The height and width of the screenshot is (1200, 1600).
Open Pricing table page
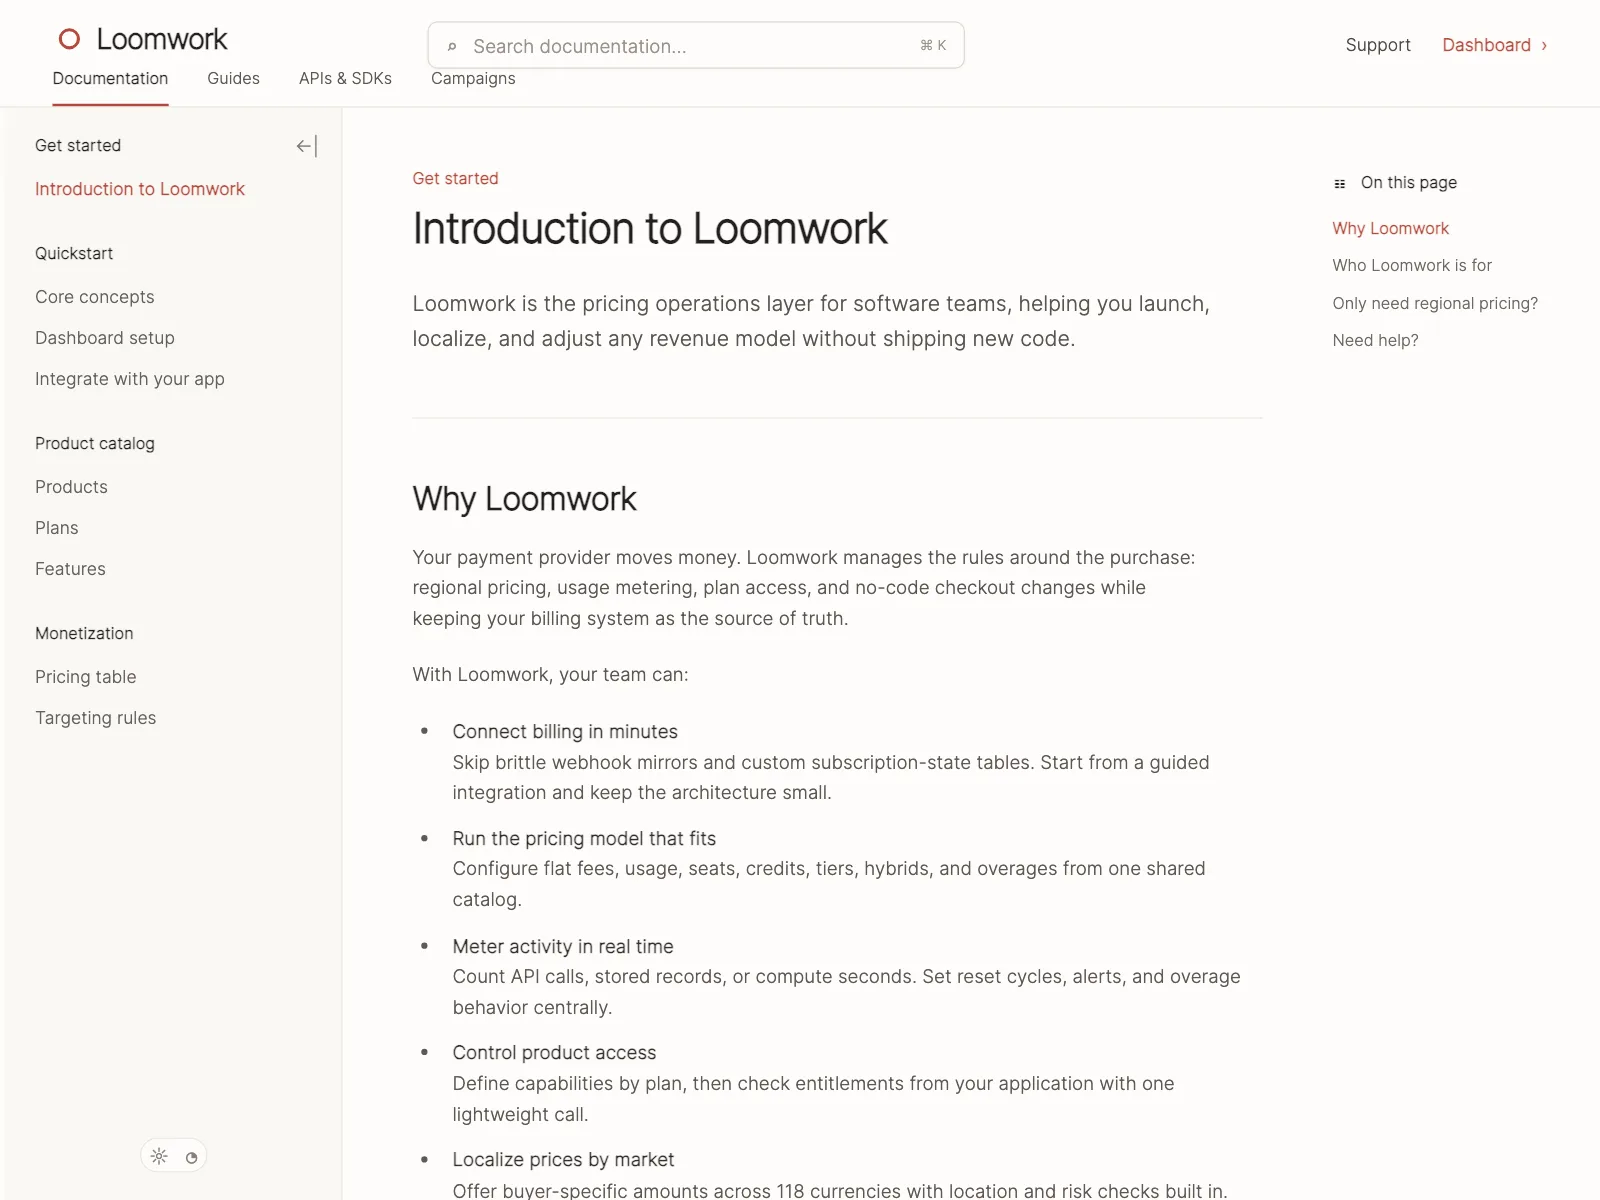click(86, 677)
